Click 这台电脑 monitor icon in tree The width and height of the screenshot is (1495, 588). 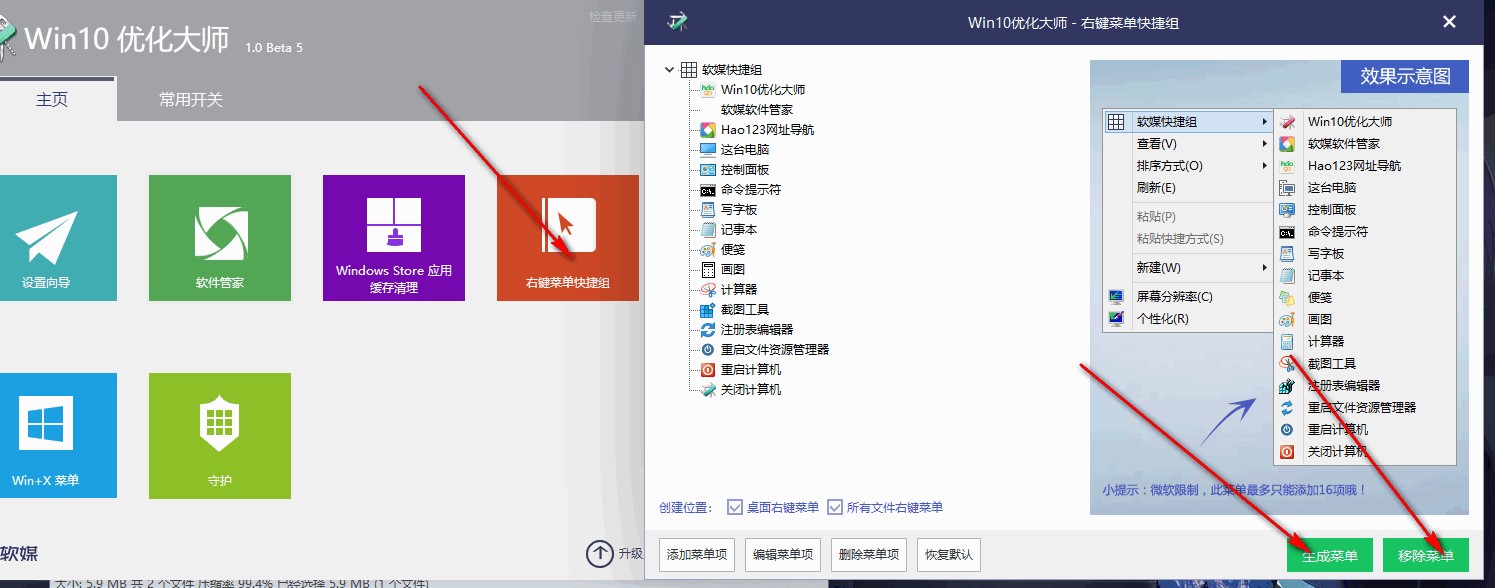click(x=708, y=150)
